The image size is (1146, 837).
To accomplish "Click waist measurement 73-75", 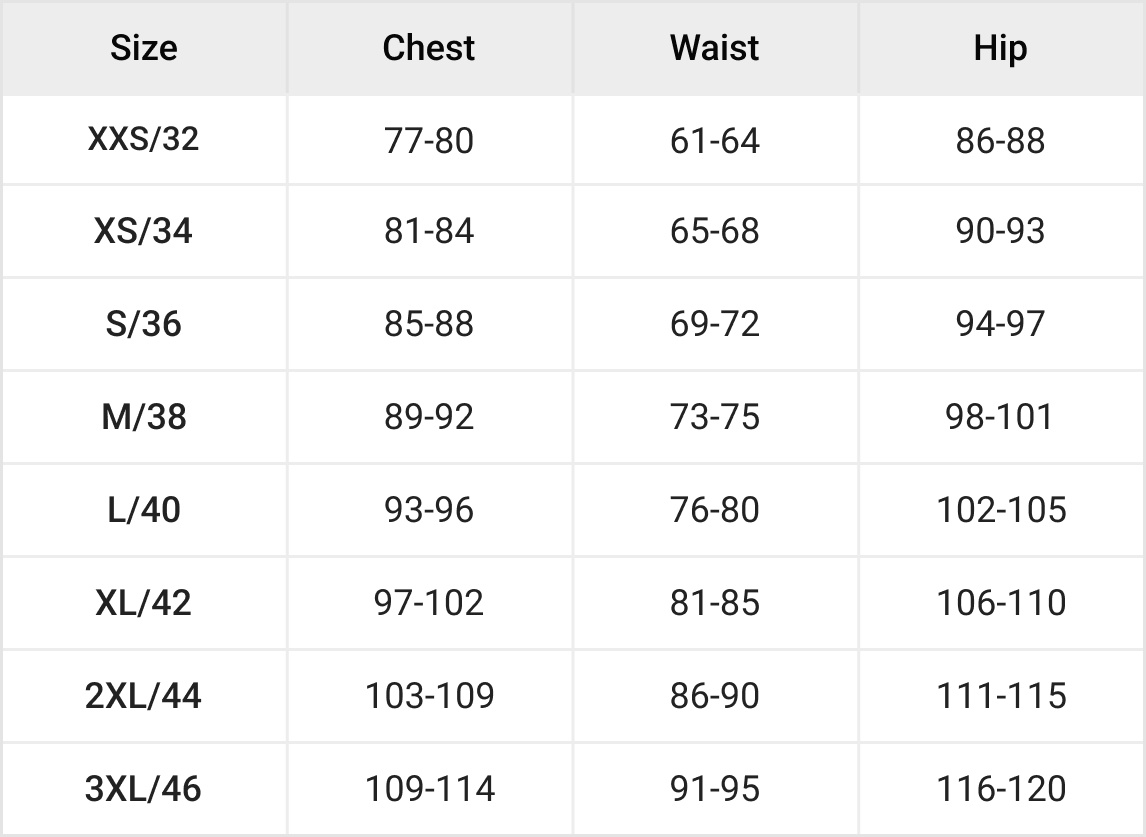I will pos(715,417).
